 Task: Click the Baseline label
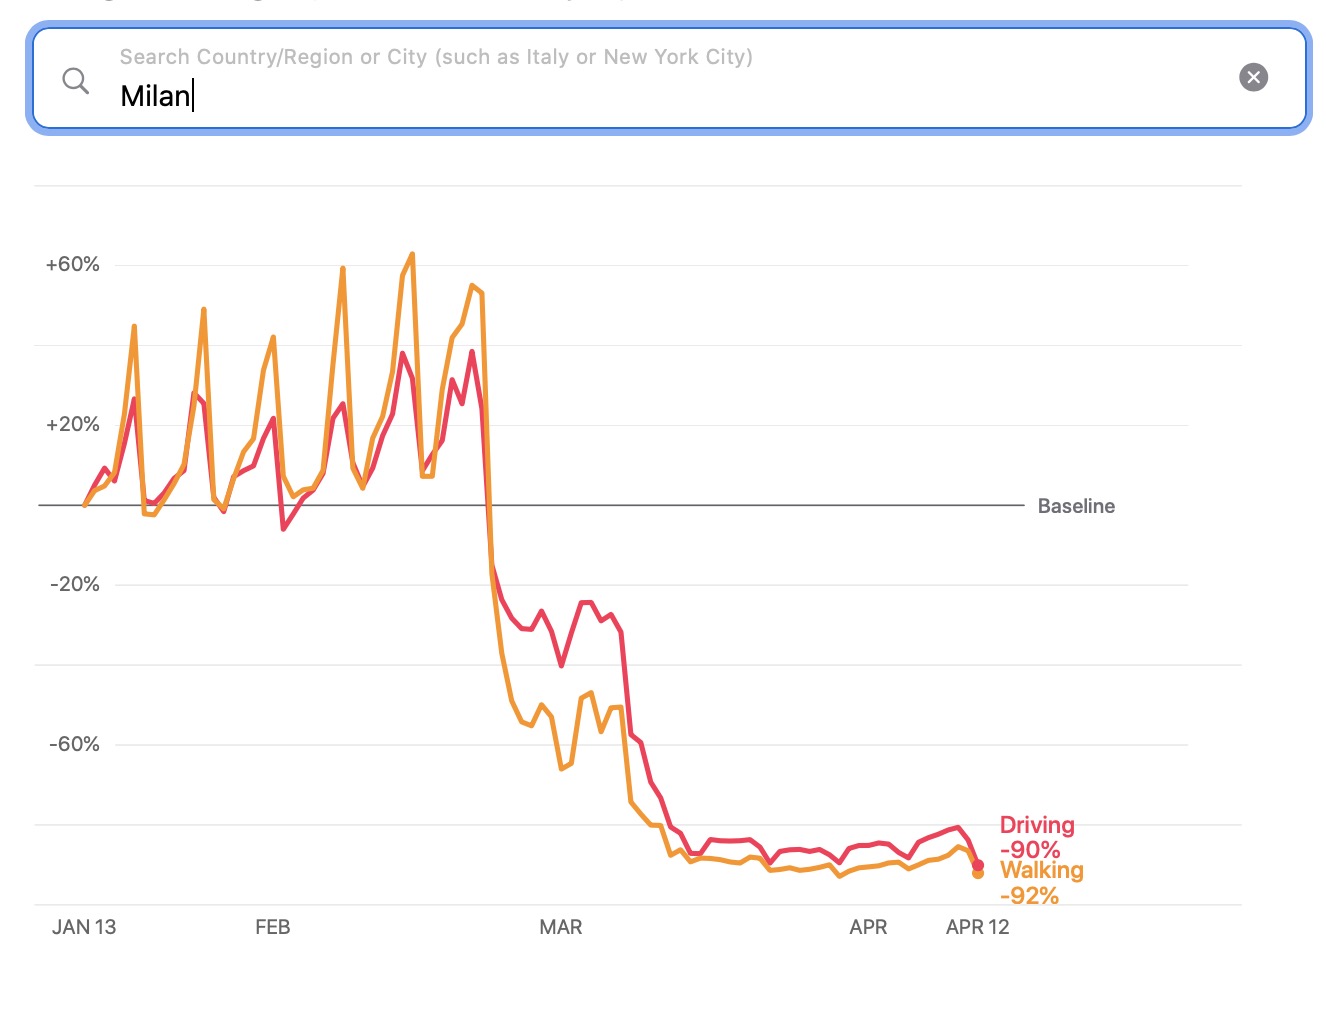(x=1076, y=506)
